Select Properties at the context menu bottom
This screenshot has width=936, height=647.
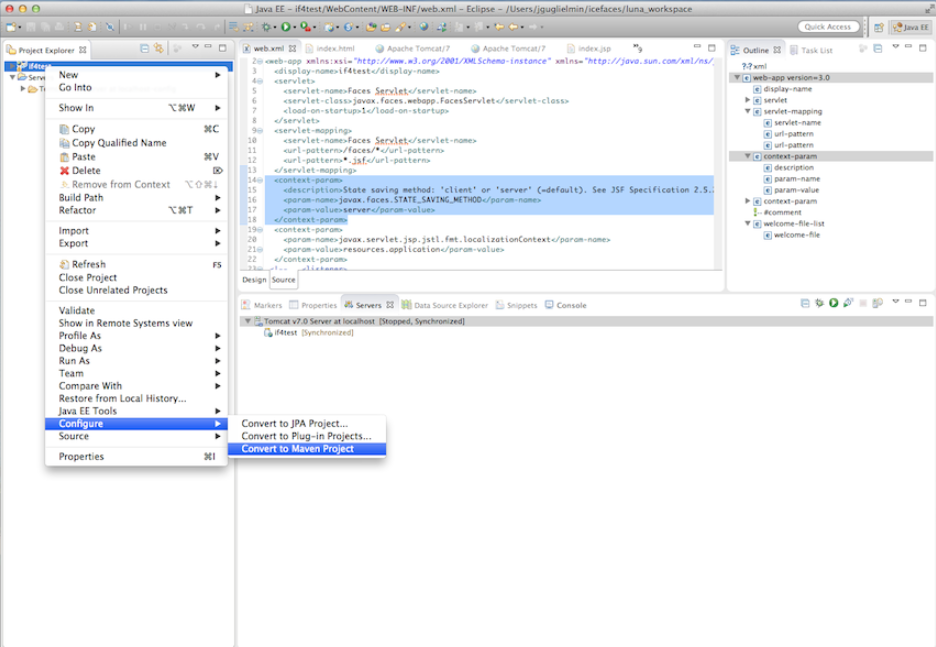(x=81, y=457)
